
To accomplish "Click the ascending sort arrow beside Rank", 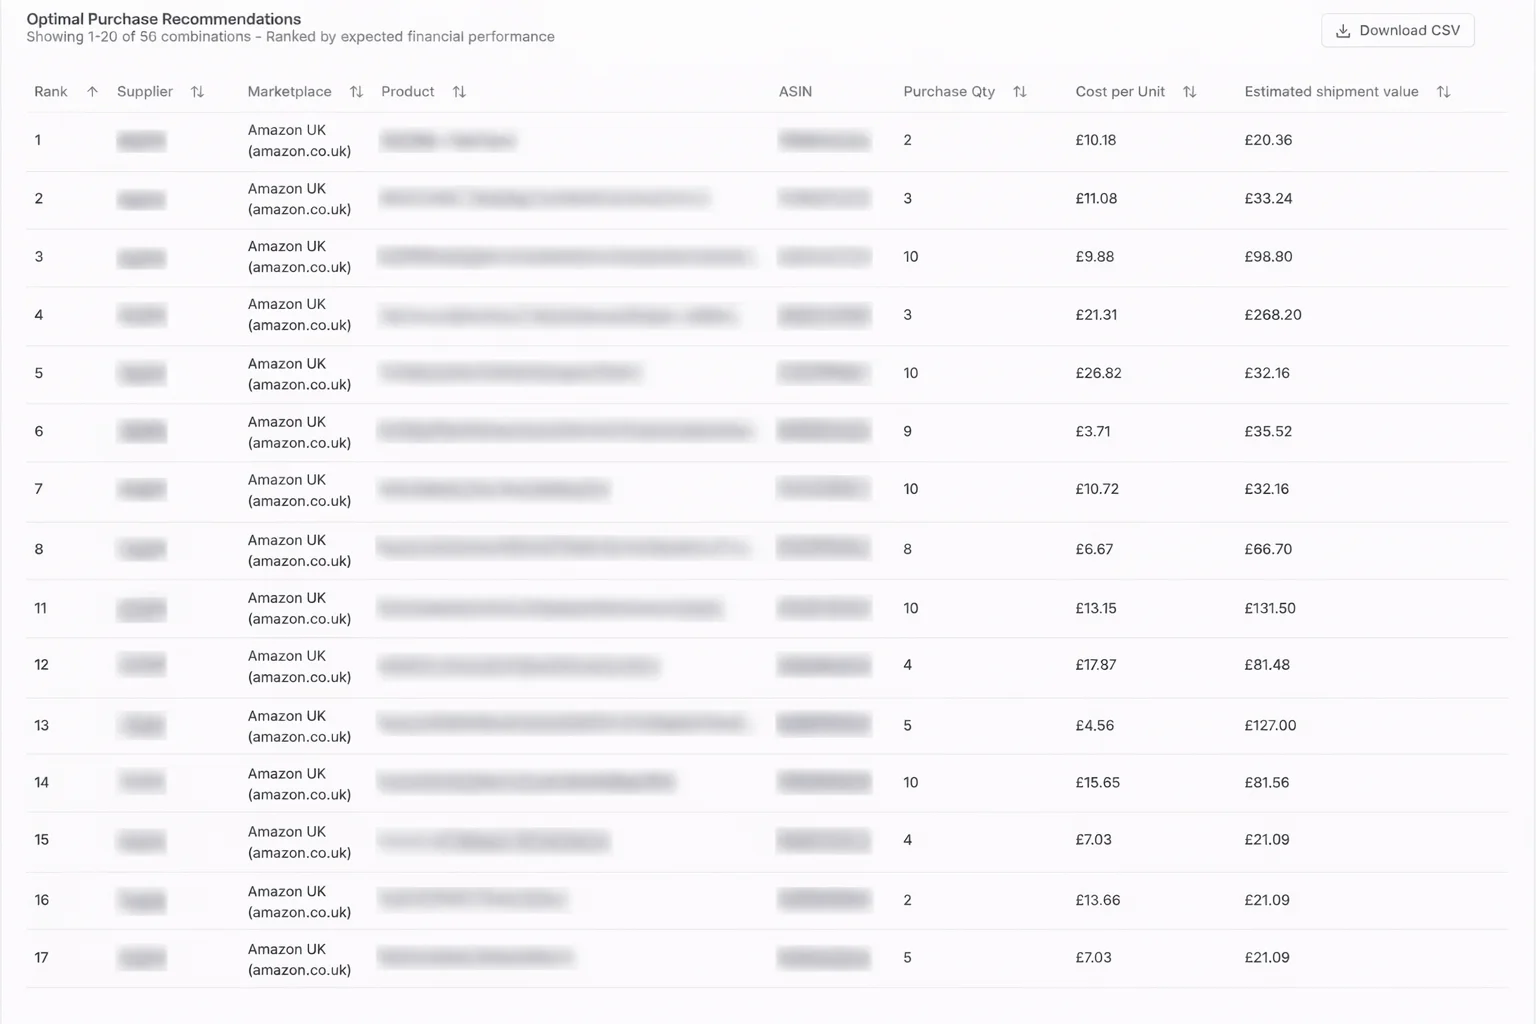I will click(91, 91).
